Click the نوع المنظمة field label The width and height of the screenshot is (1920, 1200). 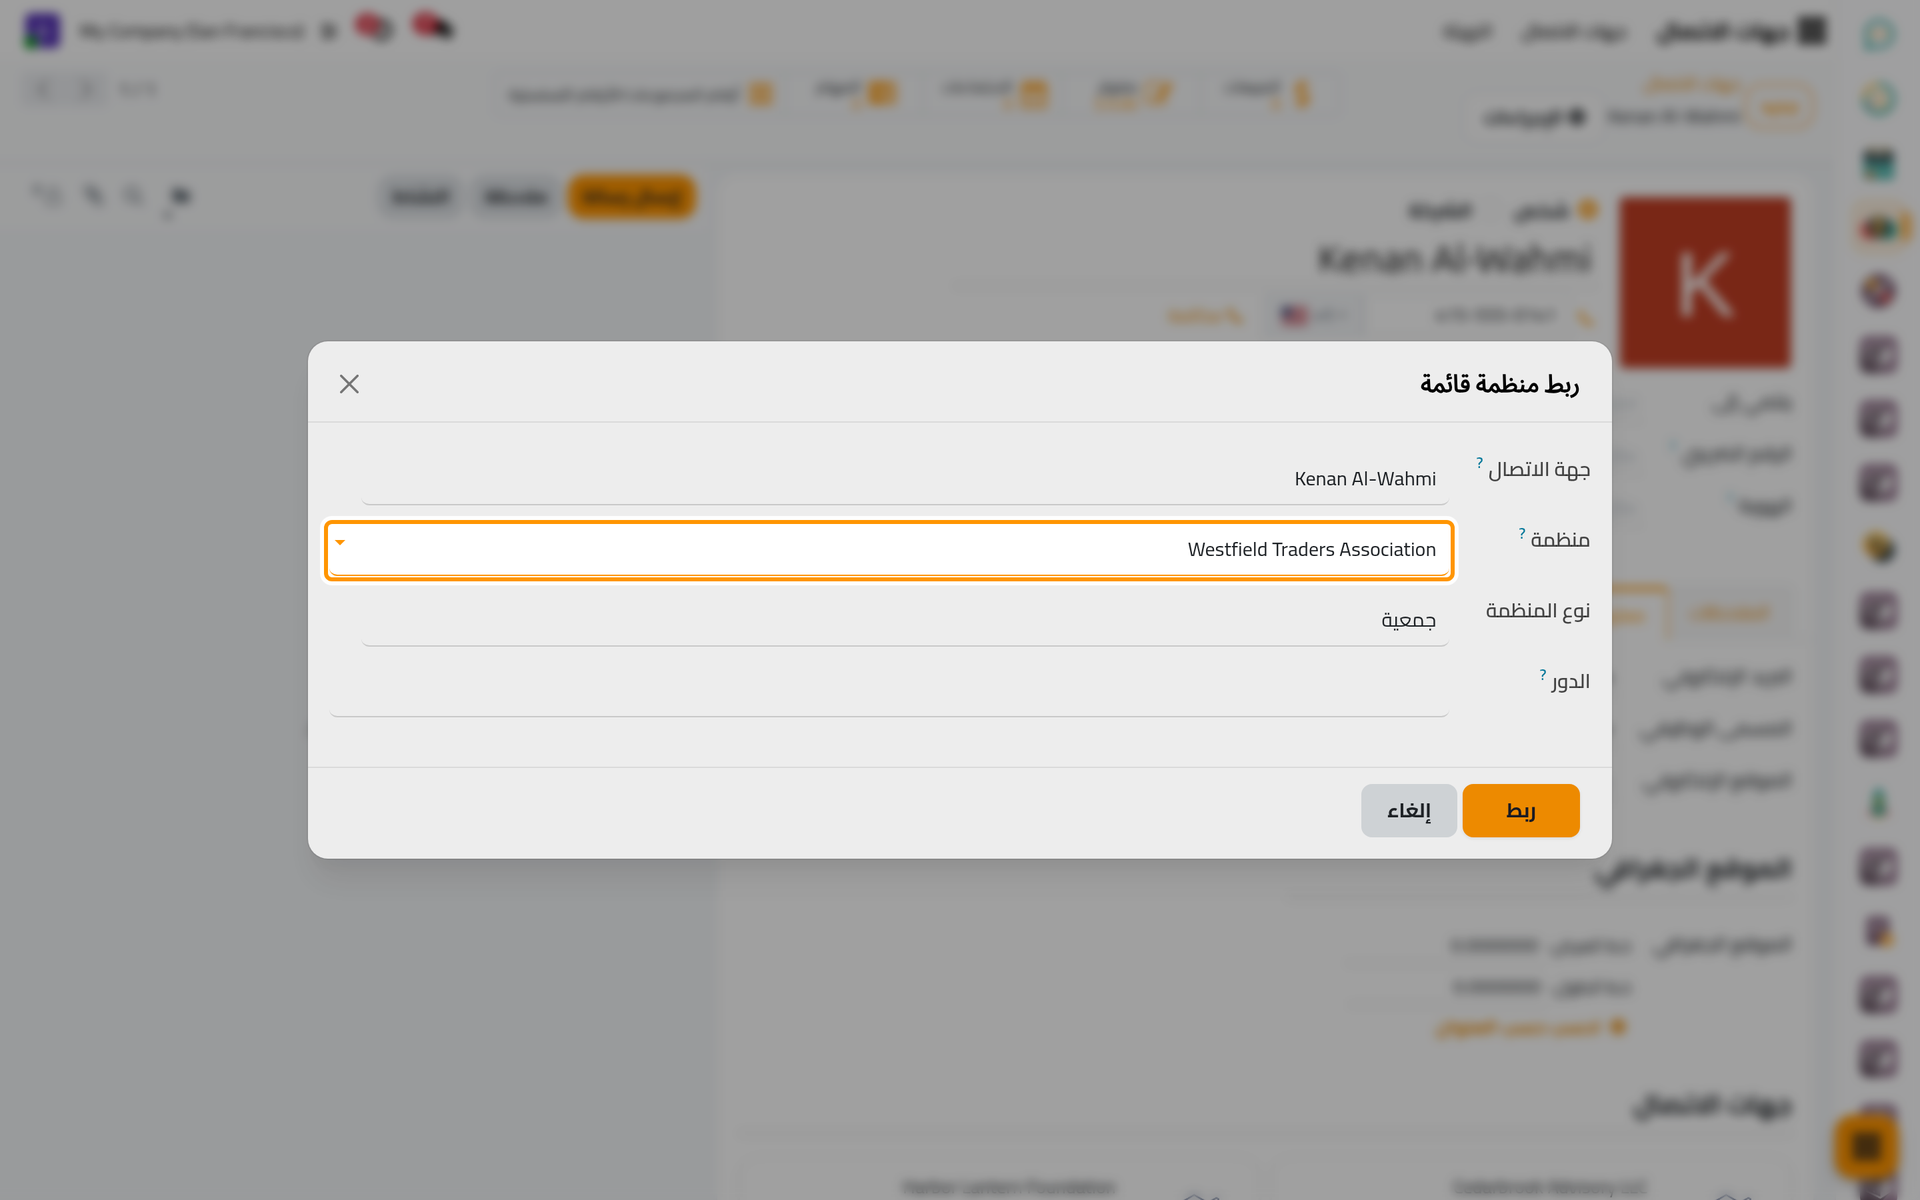point(1537,611)
